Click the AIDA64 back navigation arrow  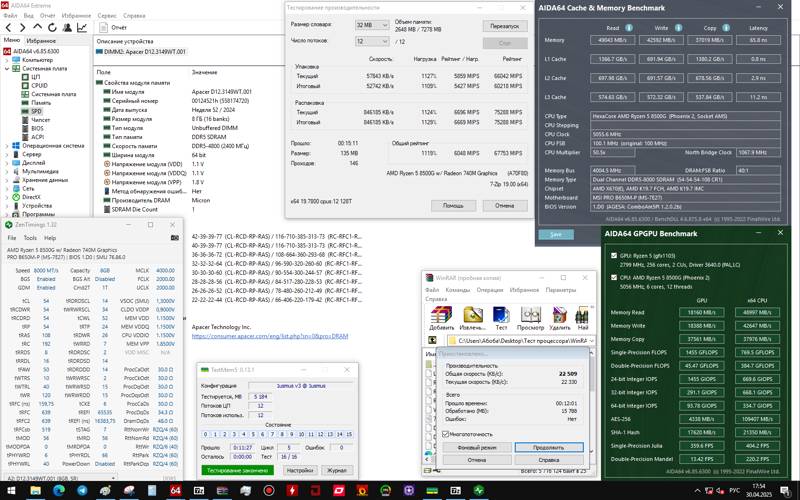tap(8, 28)
